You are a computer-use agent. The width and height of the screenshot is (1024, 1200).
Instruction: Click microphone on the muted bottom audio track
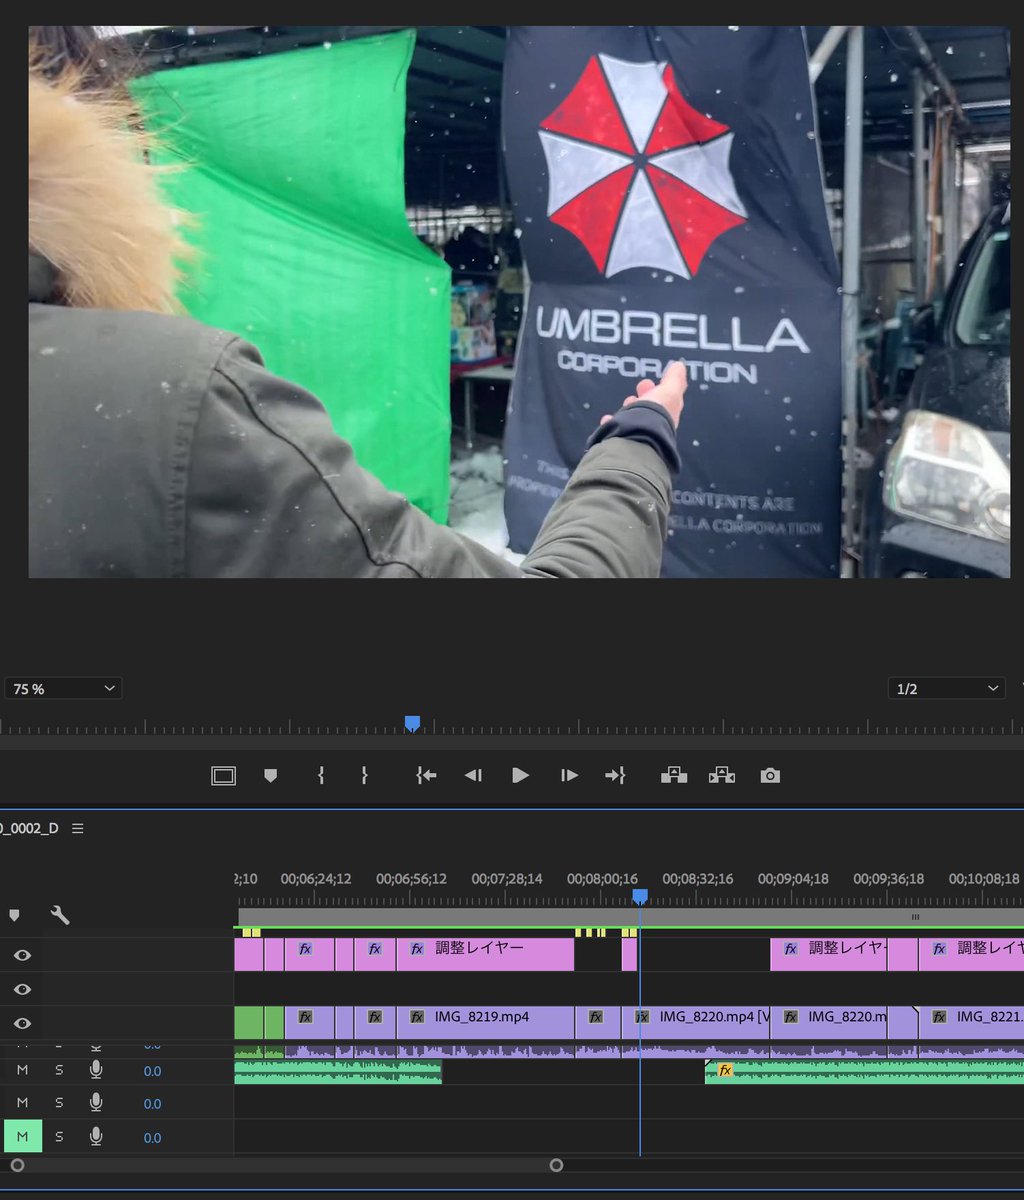pos(96,1137)
